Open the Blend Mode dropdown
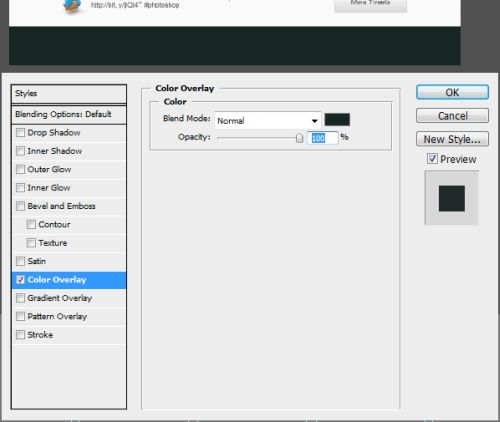The image size is (500, 422). [268, 121]
